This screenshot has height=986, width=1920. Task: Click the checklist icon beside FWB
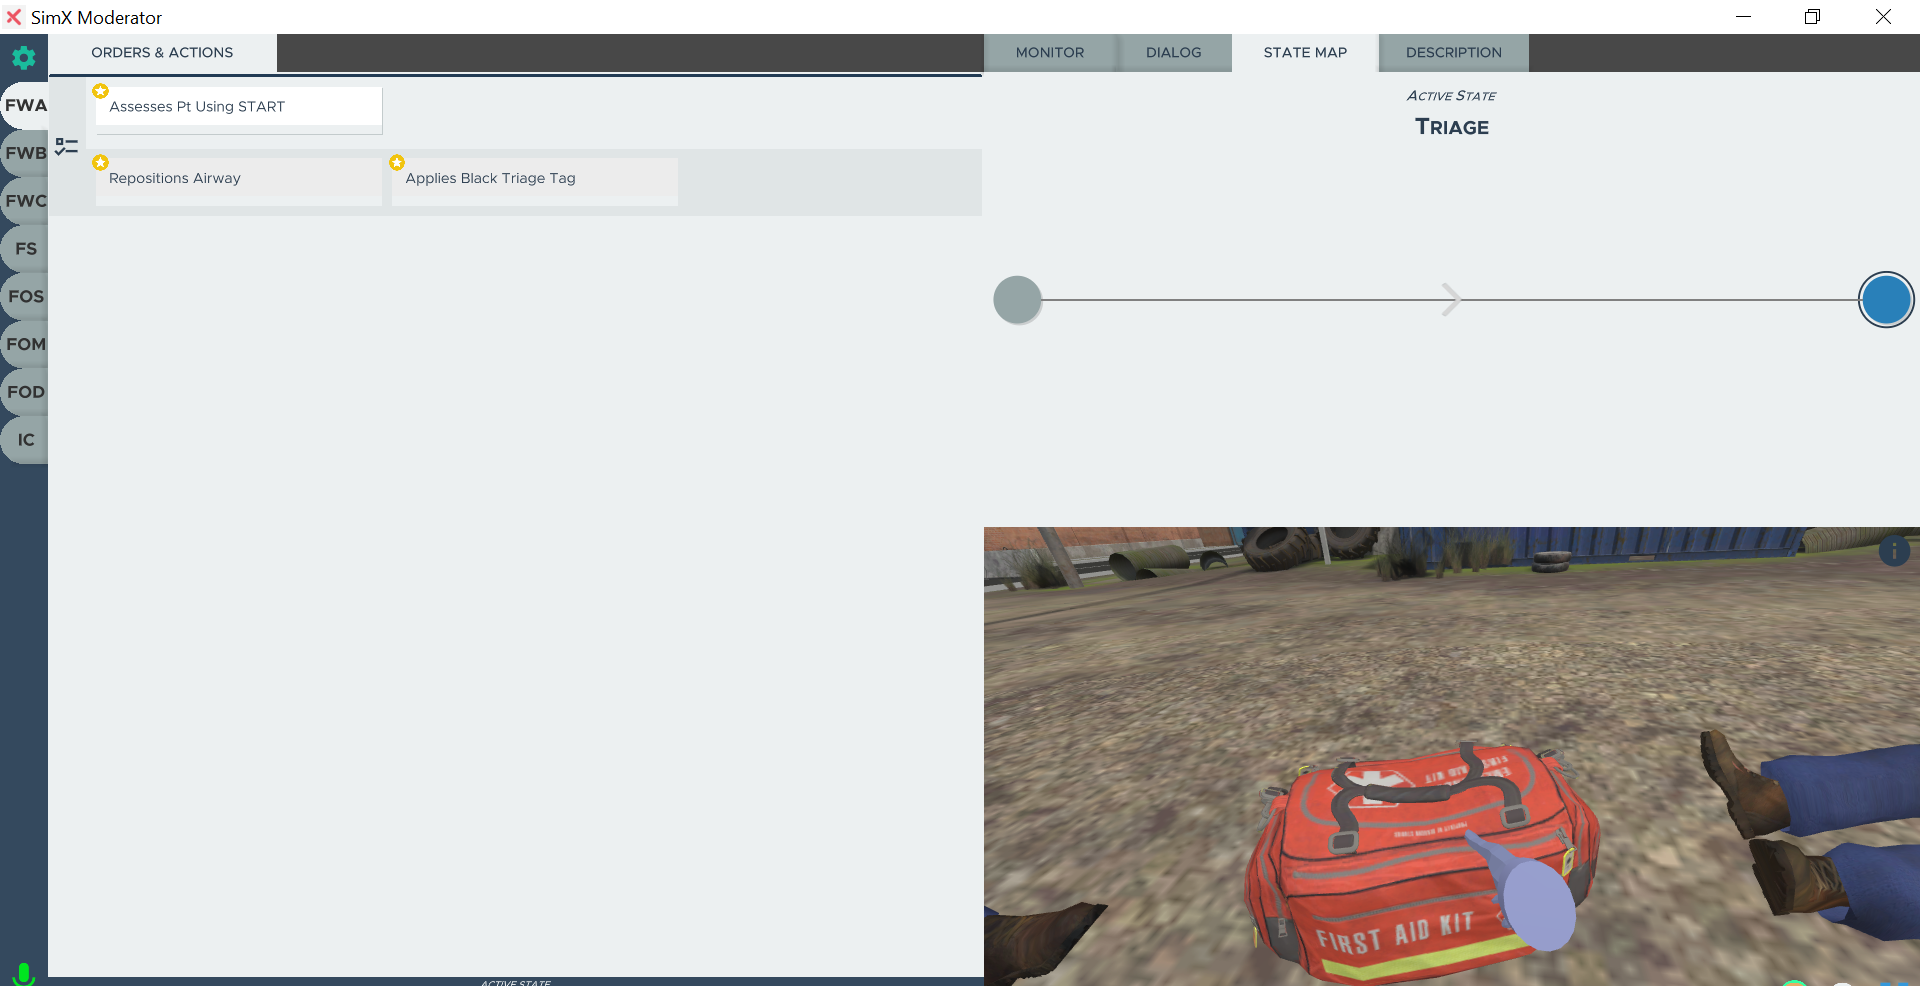[x=66, y=147]
